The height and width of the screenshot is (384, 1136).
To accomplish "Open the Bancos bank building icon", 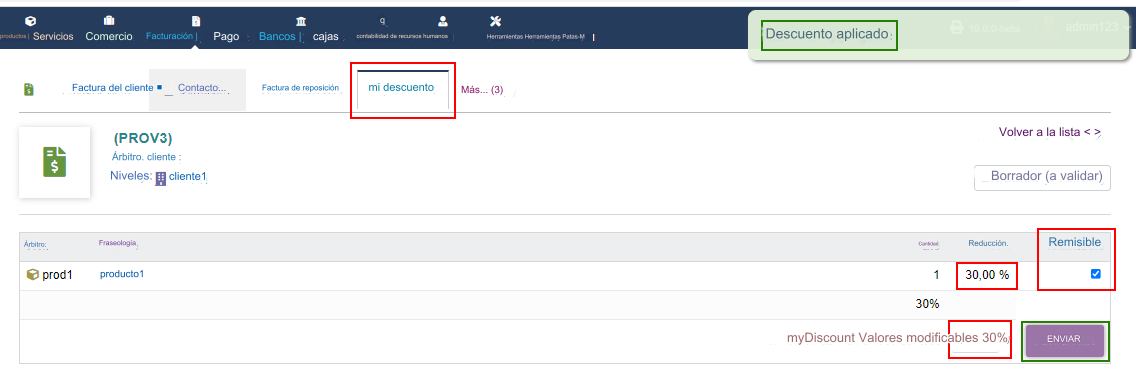I will click(301, 20).
